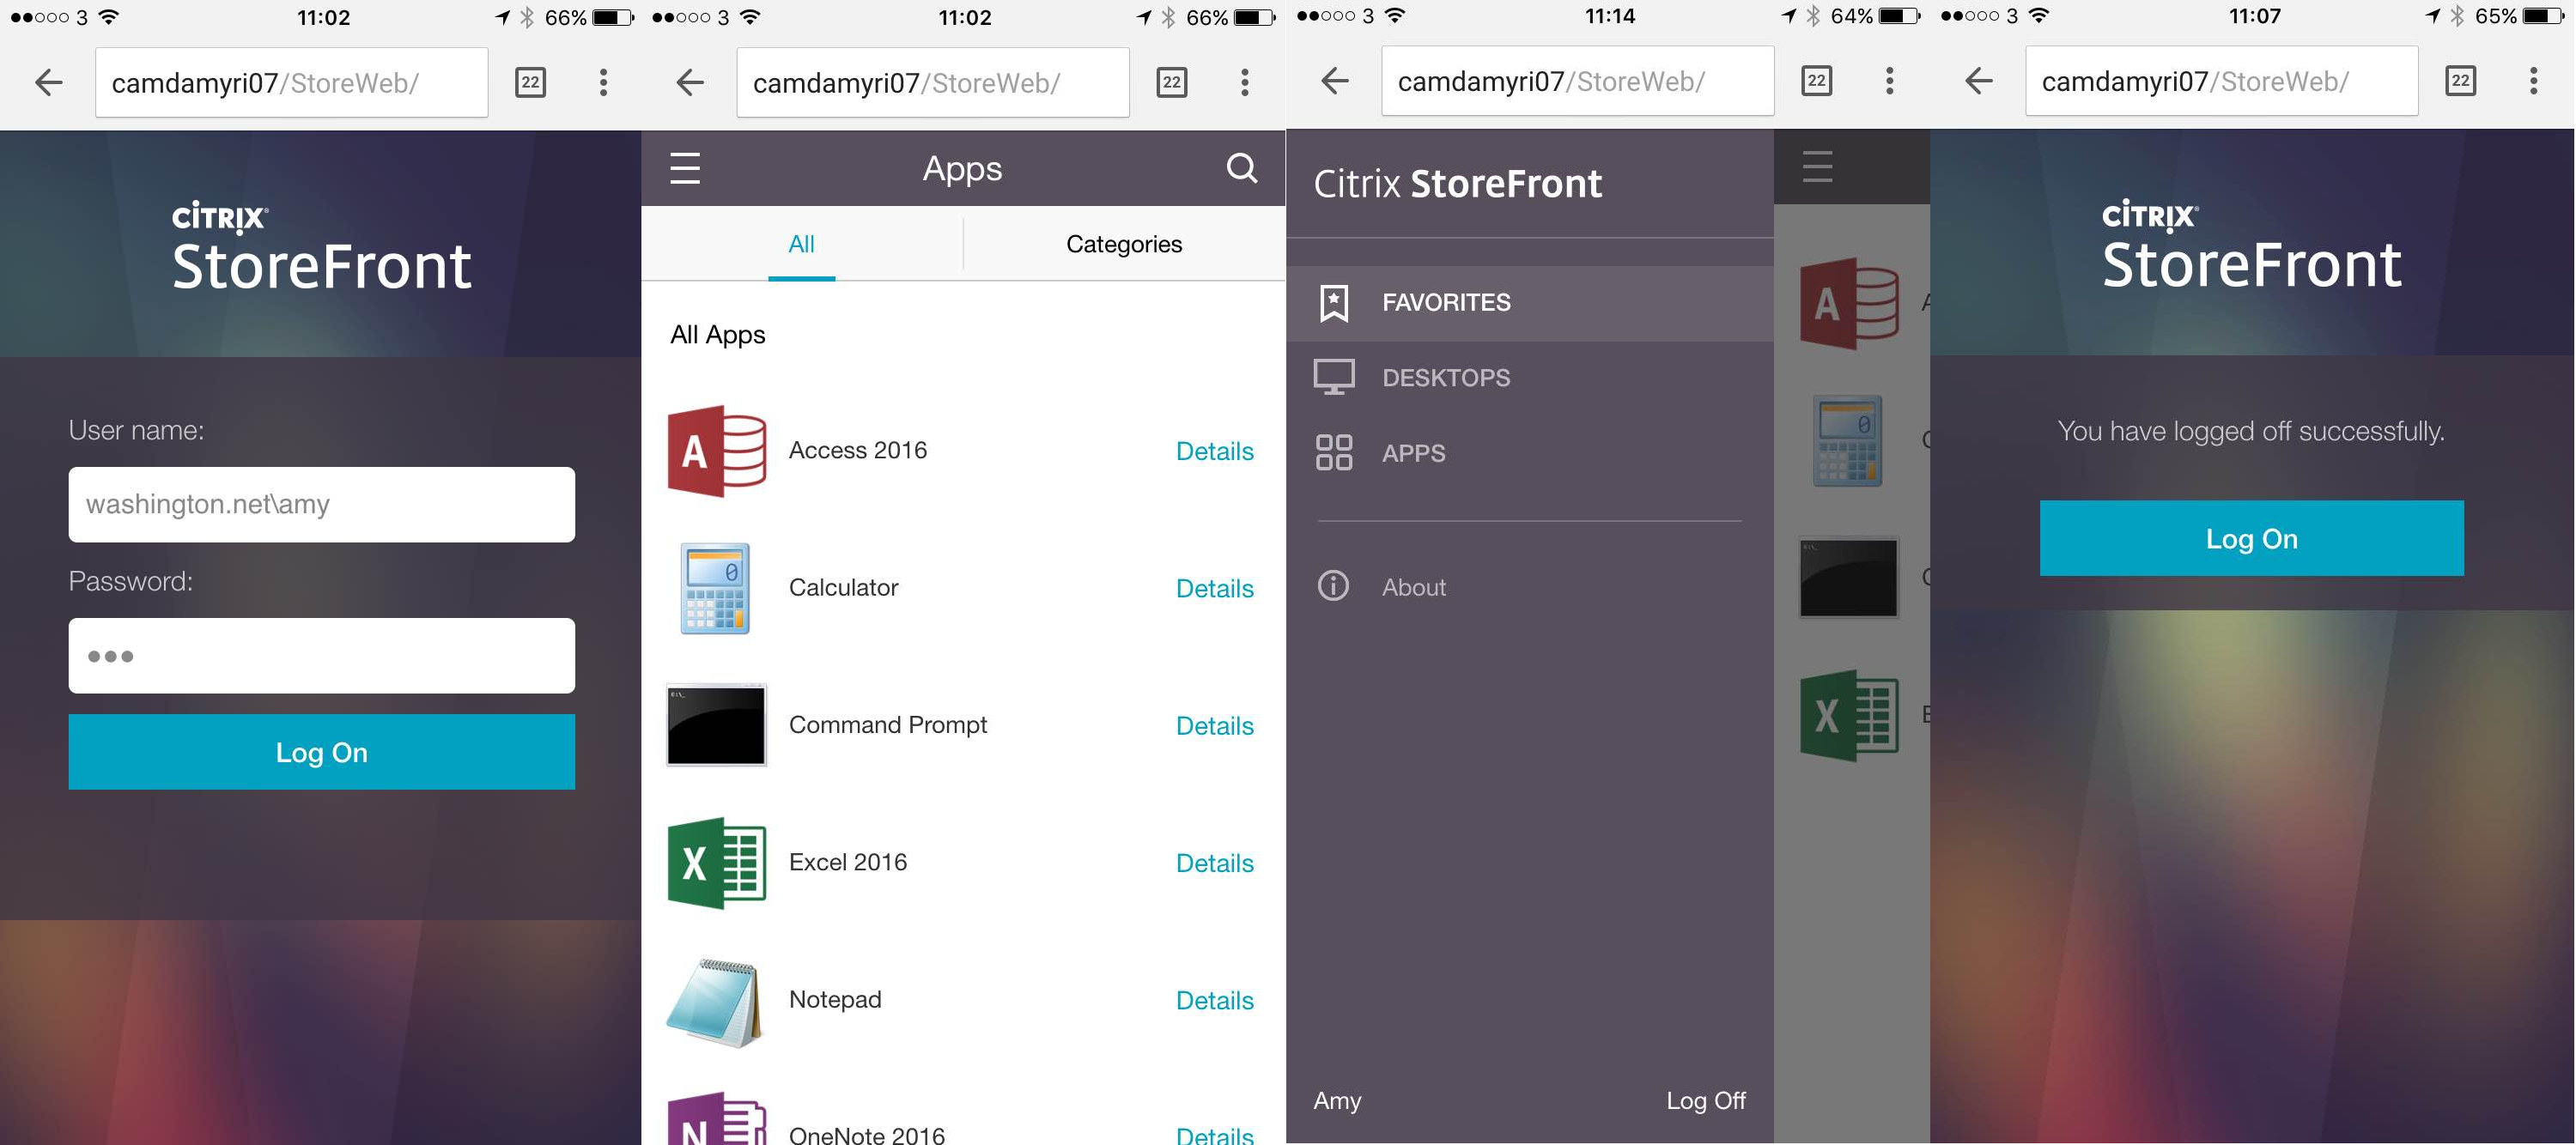Tap the address bar on the Apps screen
Viewport: 2576px width, 1145px height.
click(933, 82)
